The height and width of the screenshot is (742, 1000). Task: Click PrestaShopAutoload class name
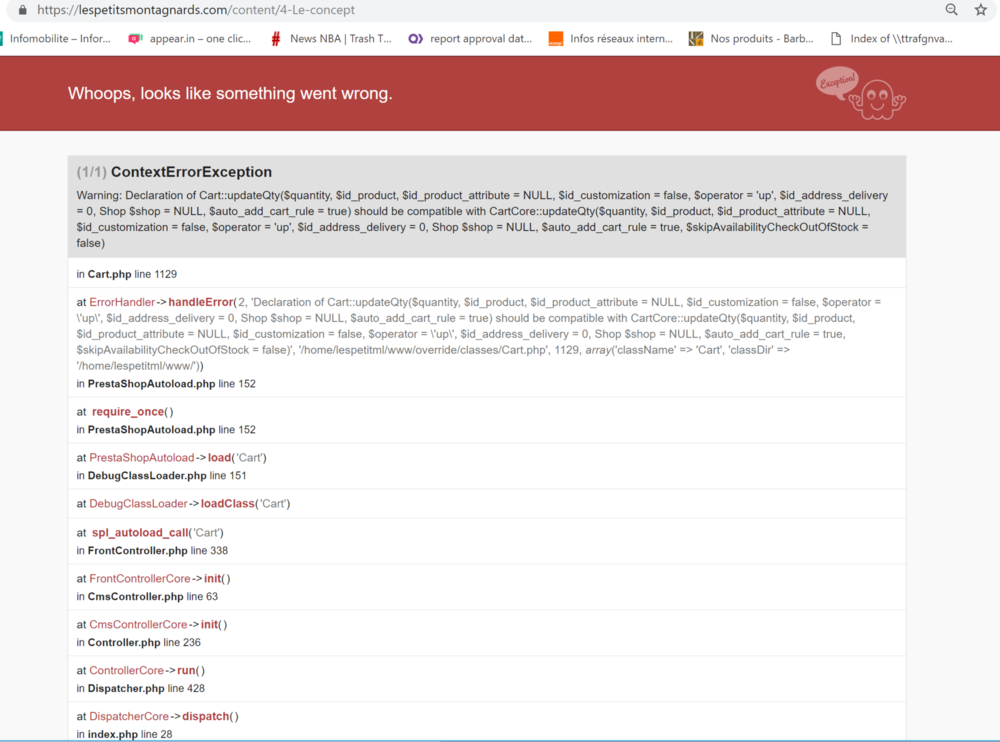(x=142, y=457)
